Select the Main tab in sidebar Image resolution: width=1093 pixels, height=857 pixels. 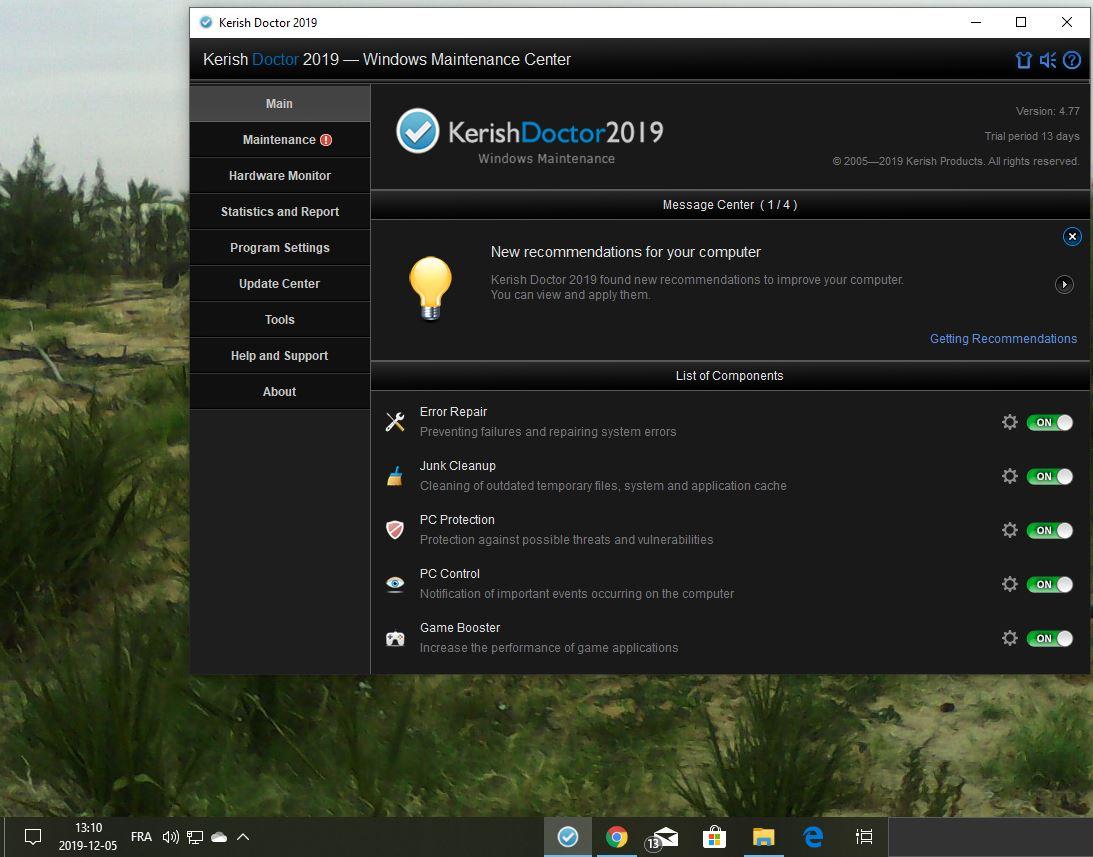(x=280, y=103)
